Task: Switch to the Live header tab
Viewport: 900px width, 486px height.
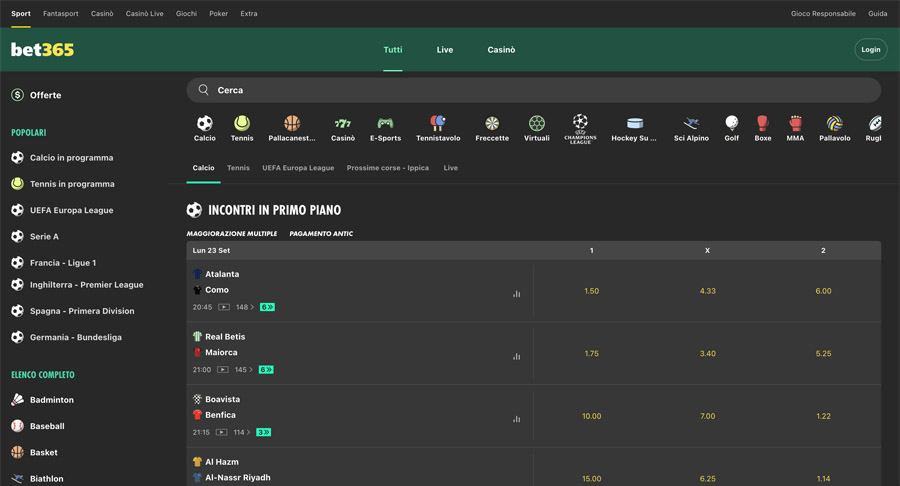Action: [x=445, y=50]
